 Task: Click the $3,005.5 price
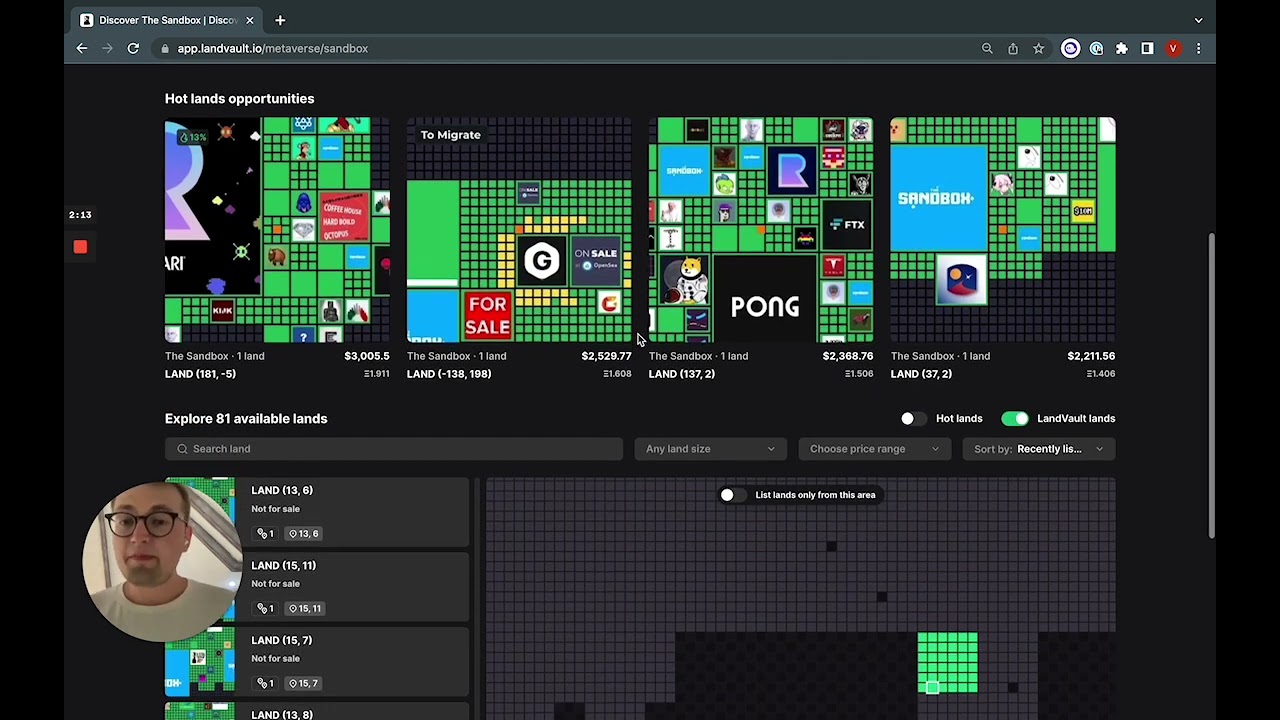tap(366, 356)
